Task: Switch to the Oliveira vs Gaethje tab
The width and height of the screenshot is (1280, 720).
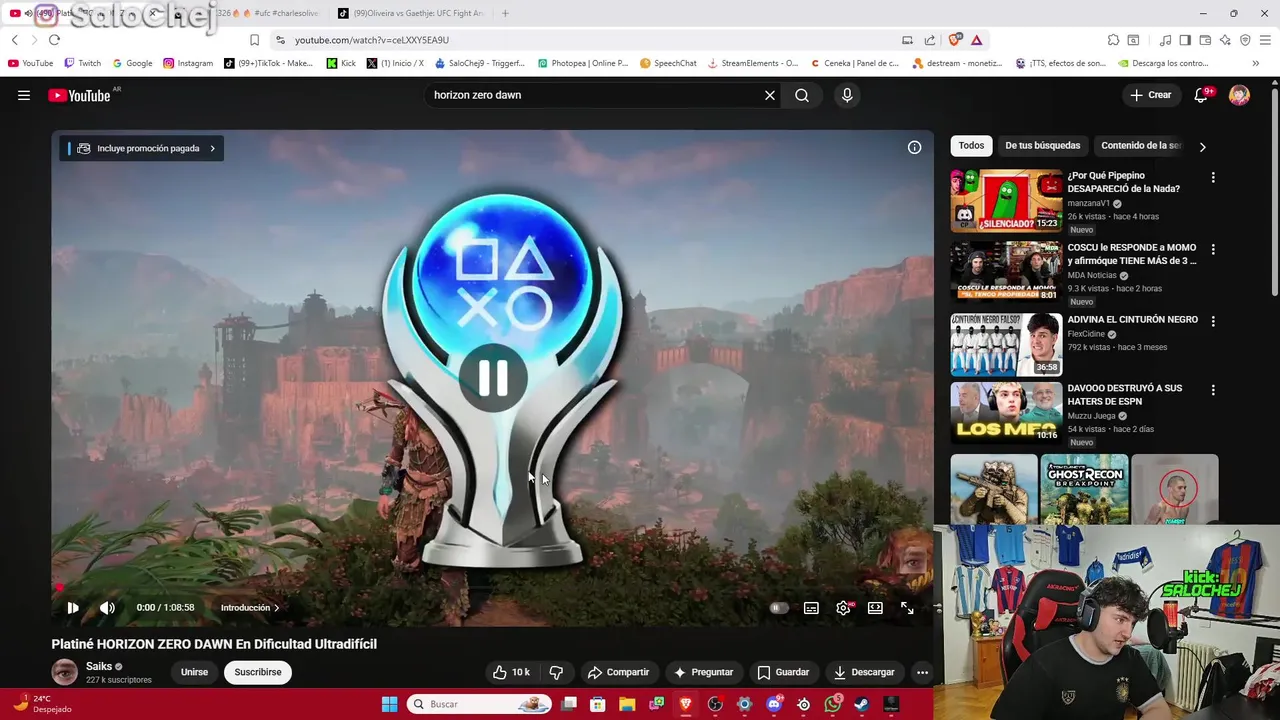Action: point(410,13)
